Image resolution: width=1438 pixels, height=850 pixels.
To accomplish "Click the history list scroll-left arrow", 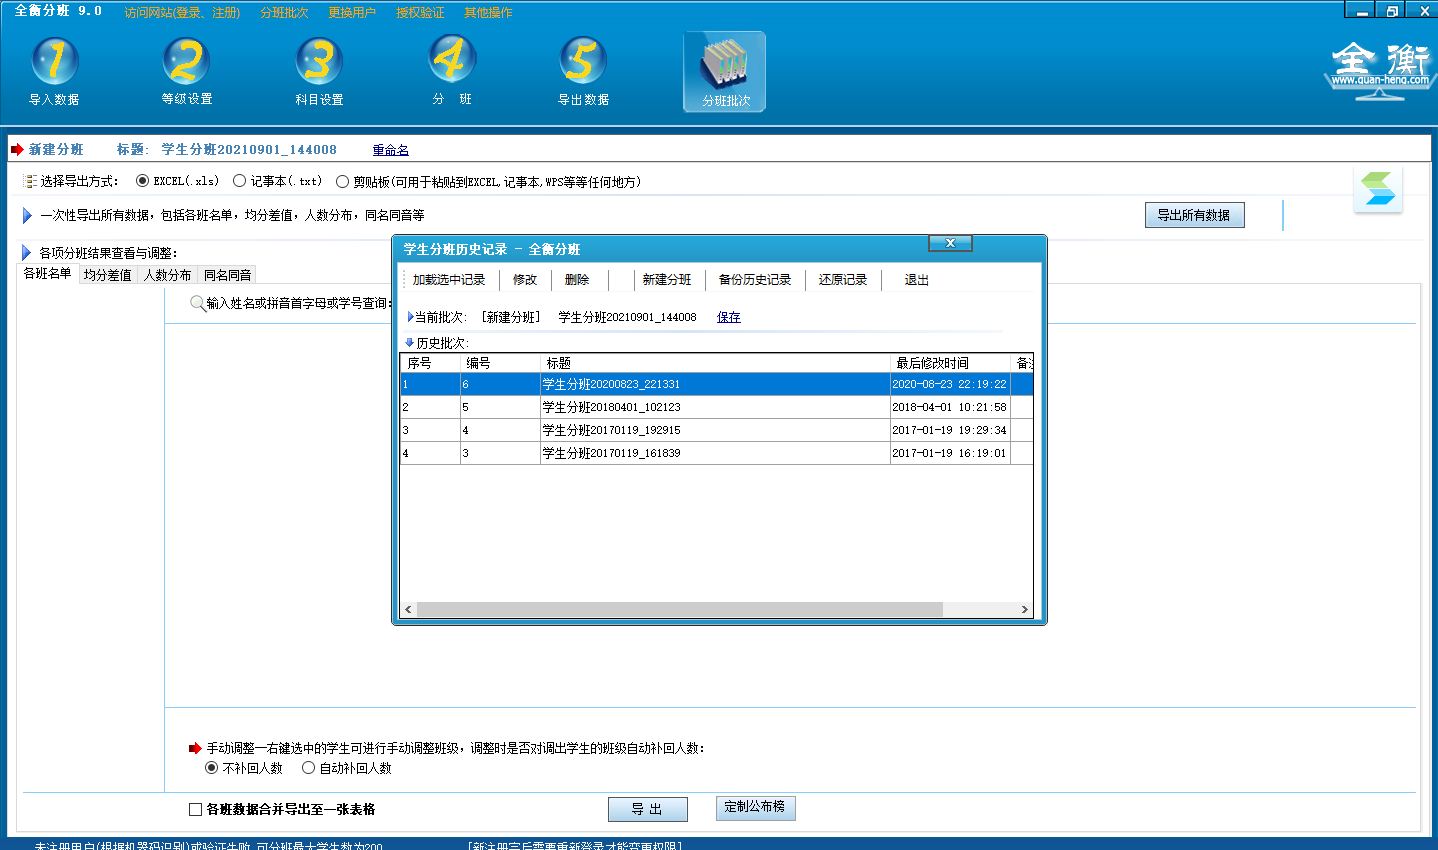I will pyautogui.click(x=408, y=609).
